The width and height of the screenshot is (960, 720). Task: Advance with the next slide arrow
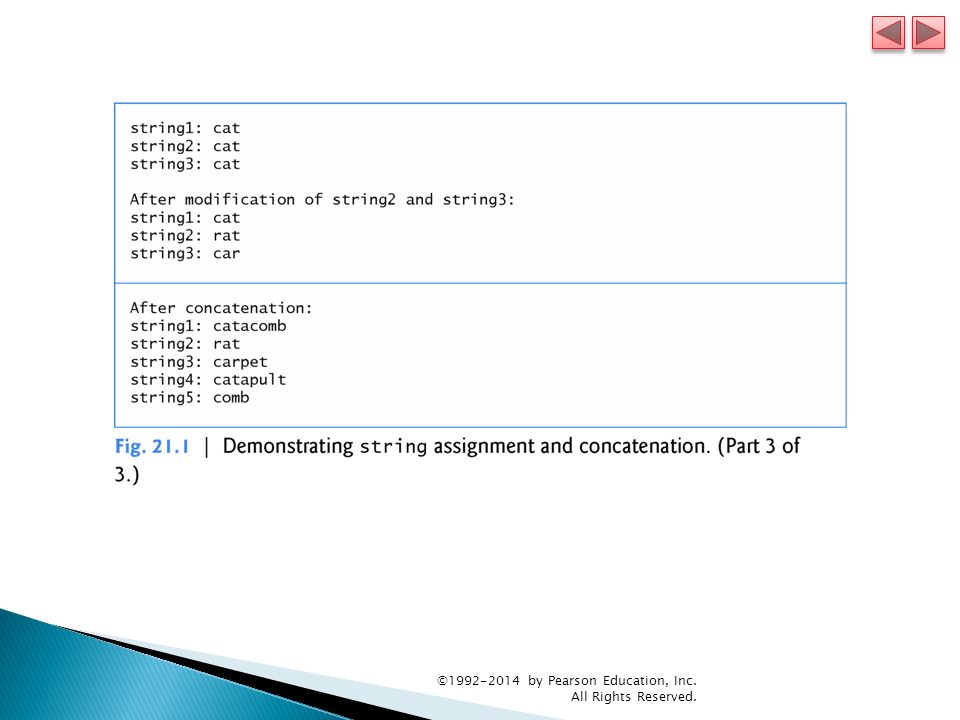pyautogui.click(x=928, y=33)
